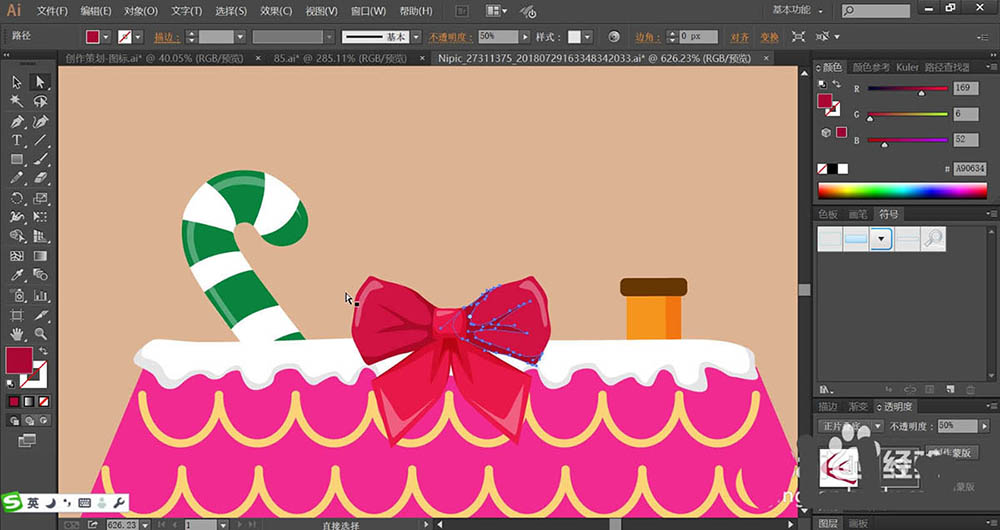This screenshot has height=530, width=1000.
Task: Click the 对齐 align link
Action: pos(739,37)
